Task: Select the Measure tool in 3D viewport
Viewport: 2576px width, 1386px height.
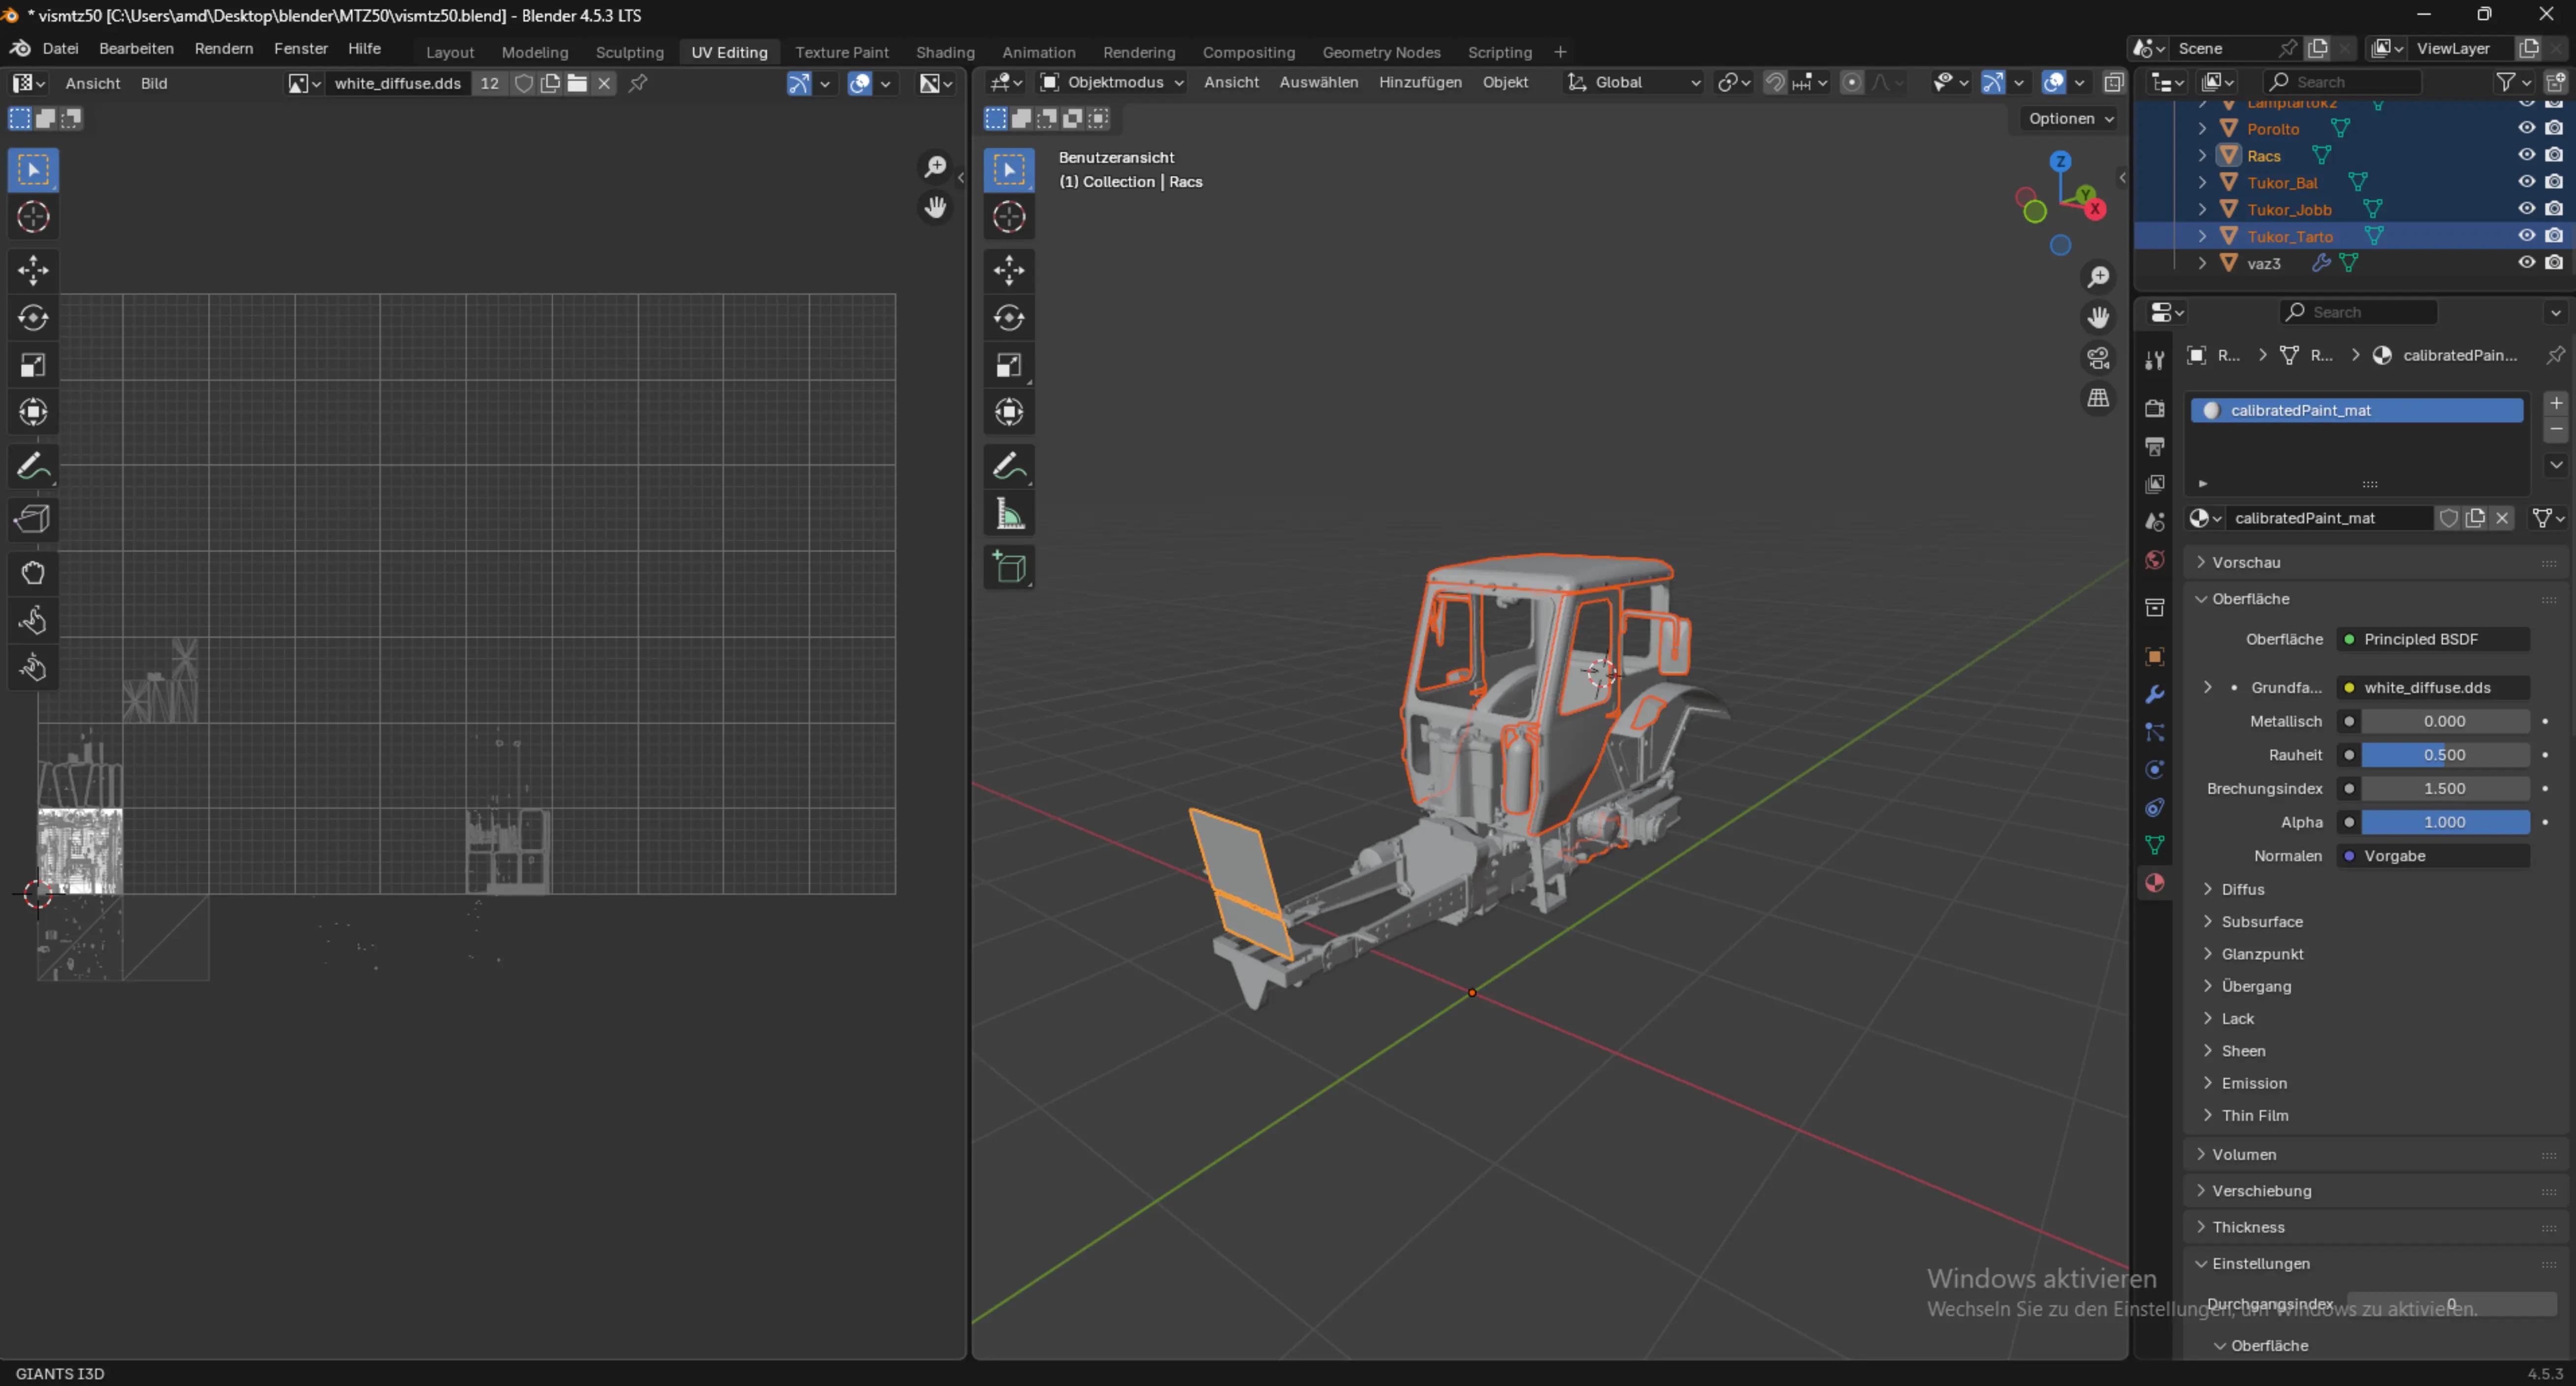Action: 1009,516
